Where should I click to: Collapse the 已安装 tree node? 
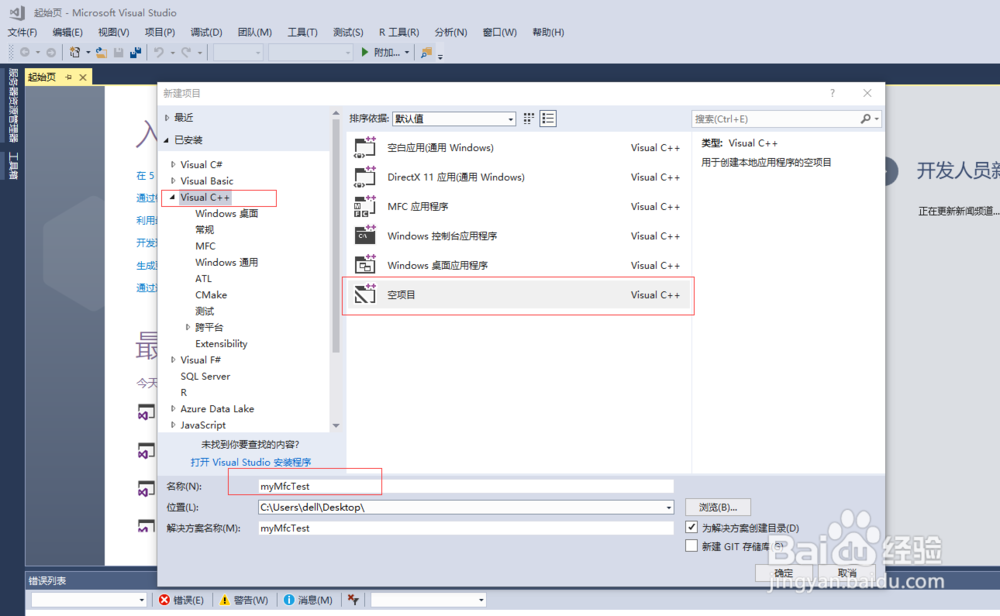click(x=167, y=140)
